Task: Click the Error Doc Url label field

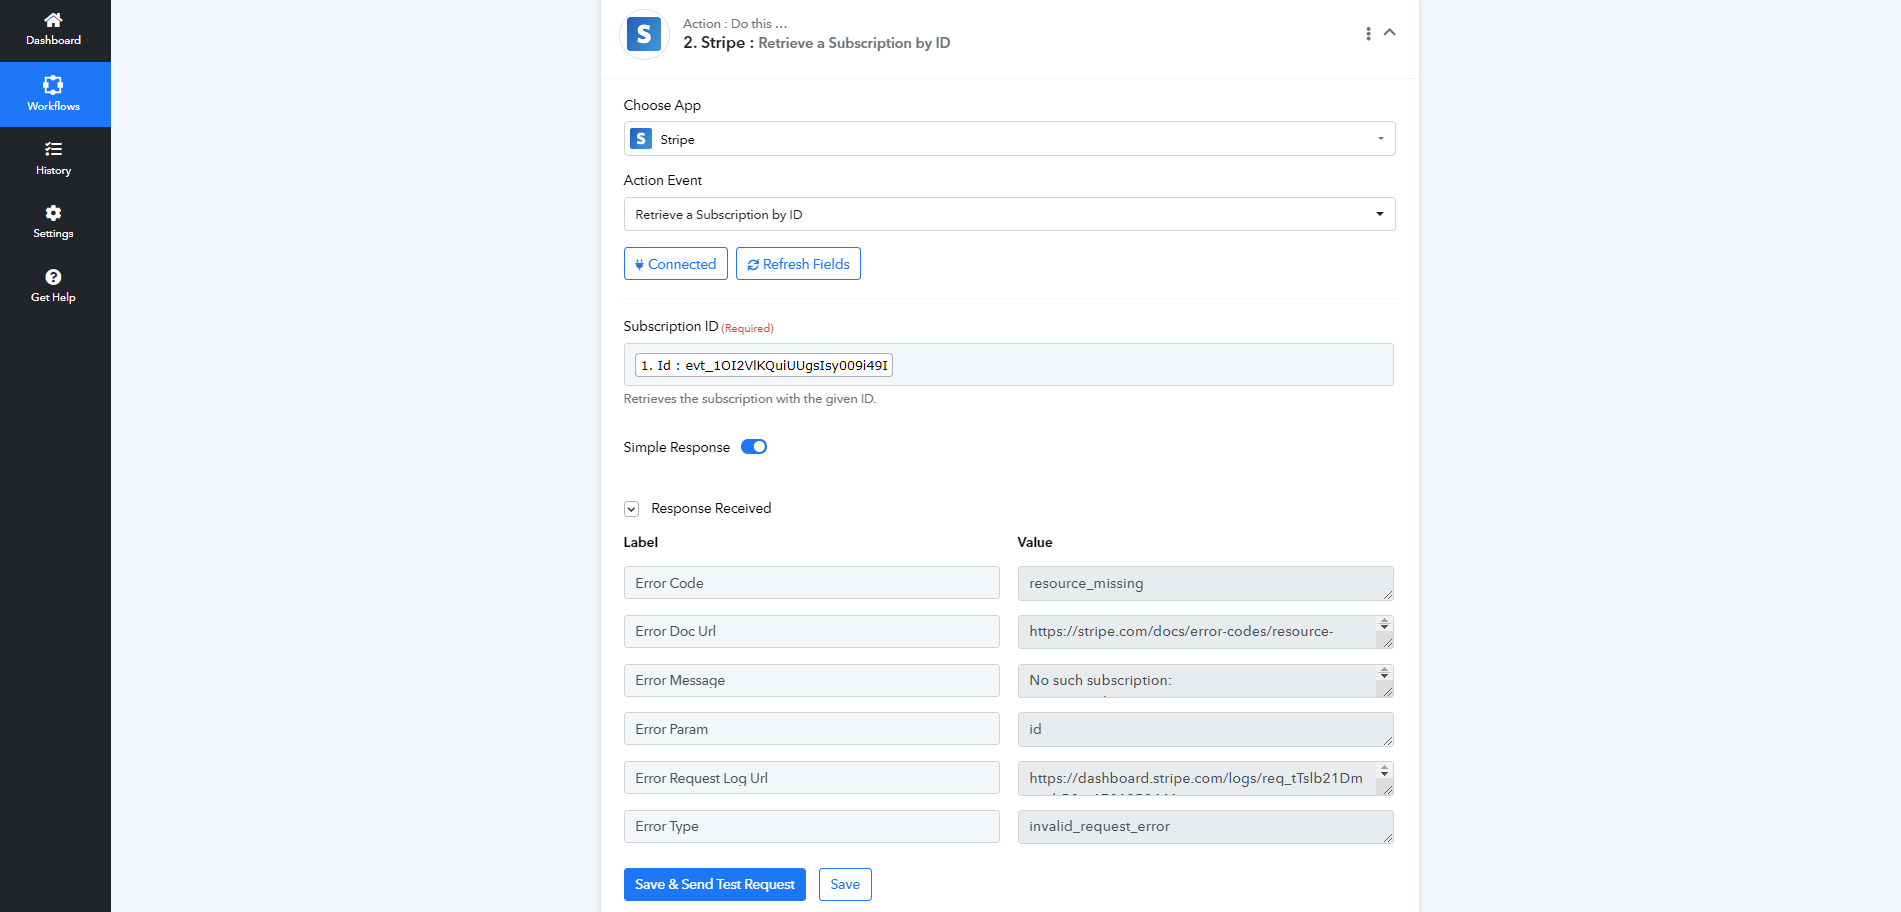Action: click(811, 632)
